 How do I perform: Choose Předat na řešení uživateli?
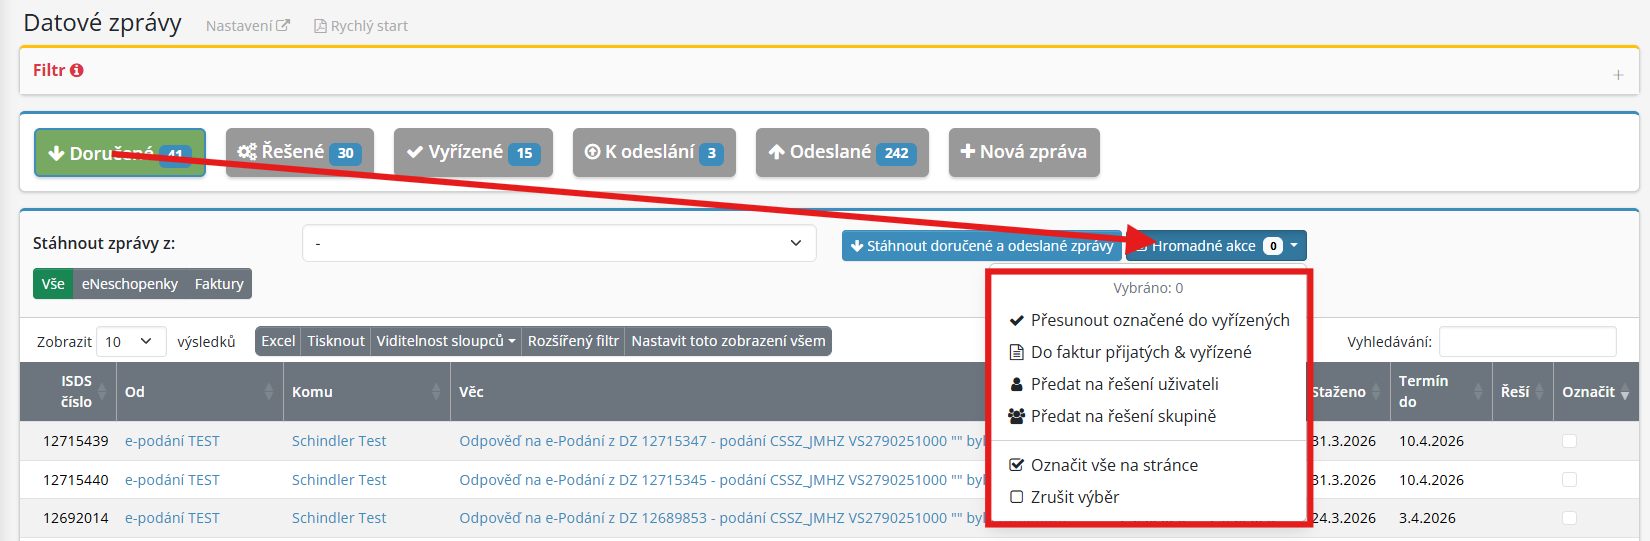1149,384
